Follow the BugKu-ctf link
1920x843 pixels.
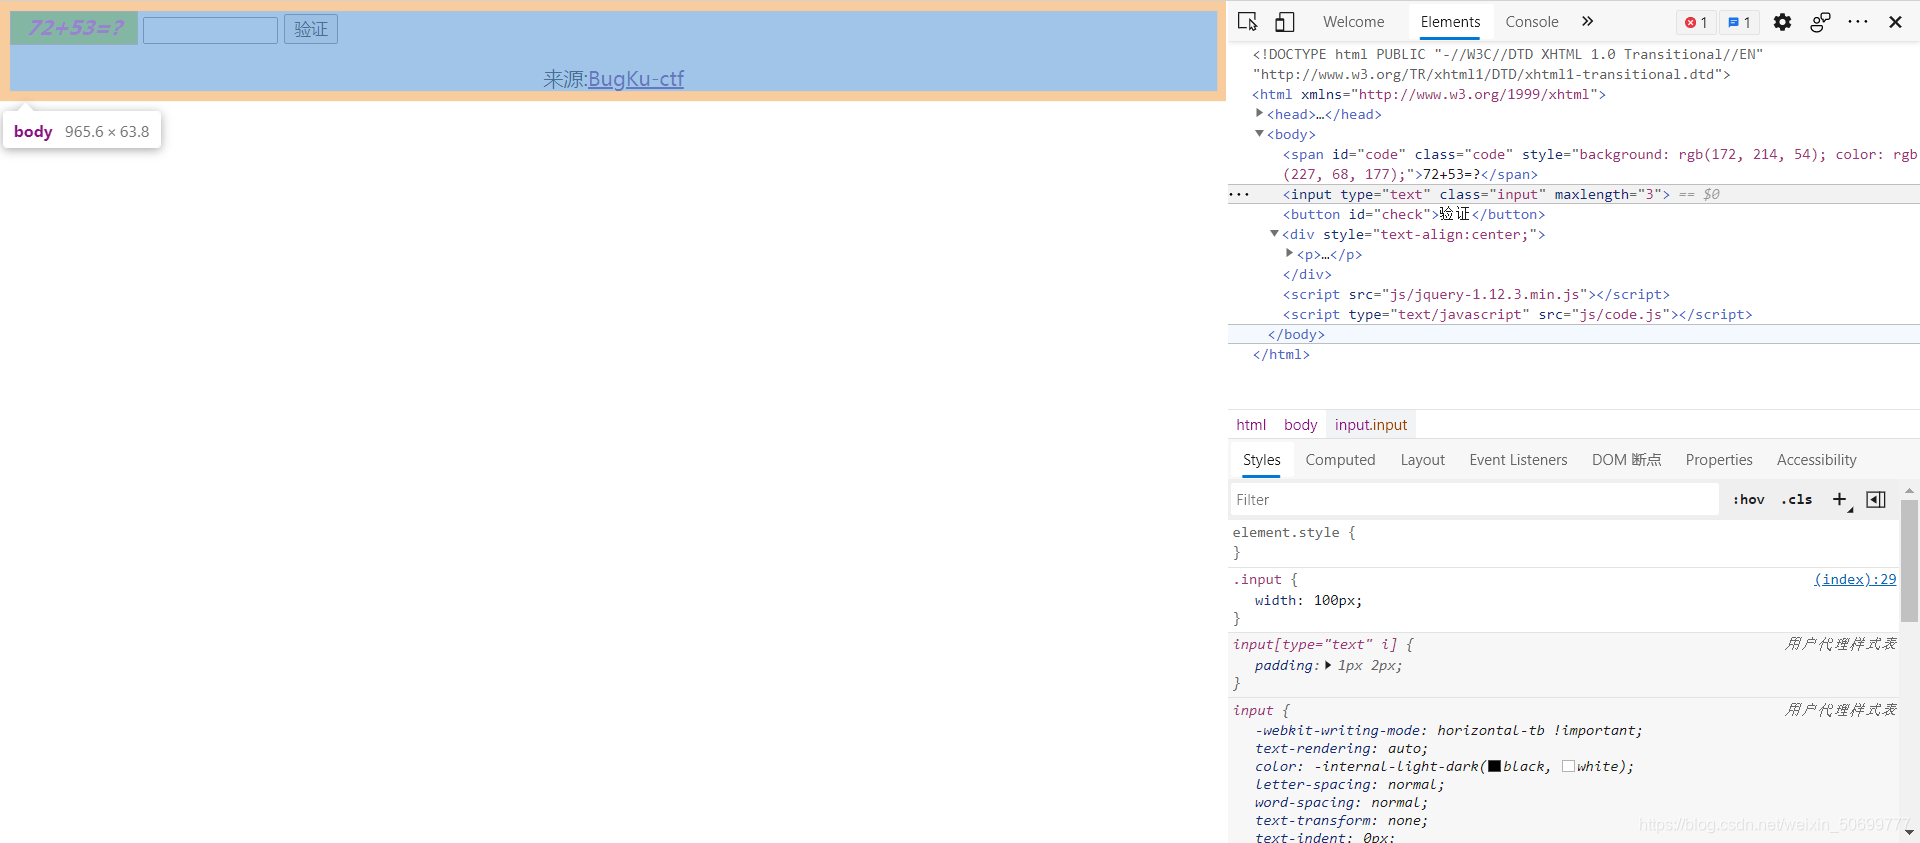636,79
